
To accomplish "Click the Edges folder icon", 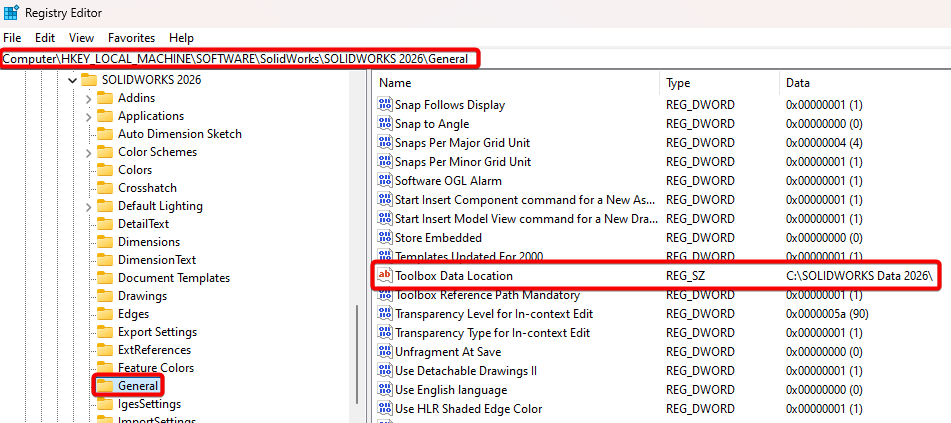I will [105, 314].
